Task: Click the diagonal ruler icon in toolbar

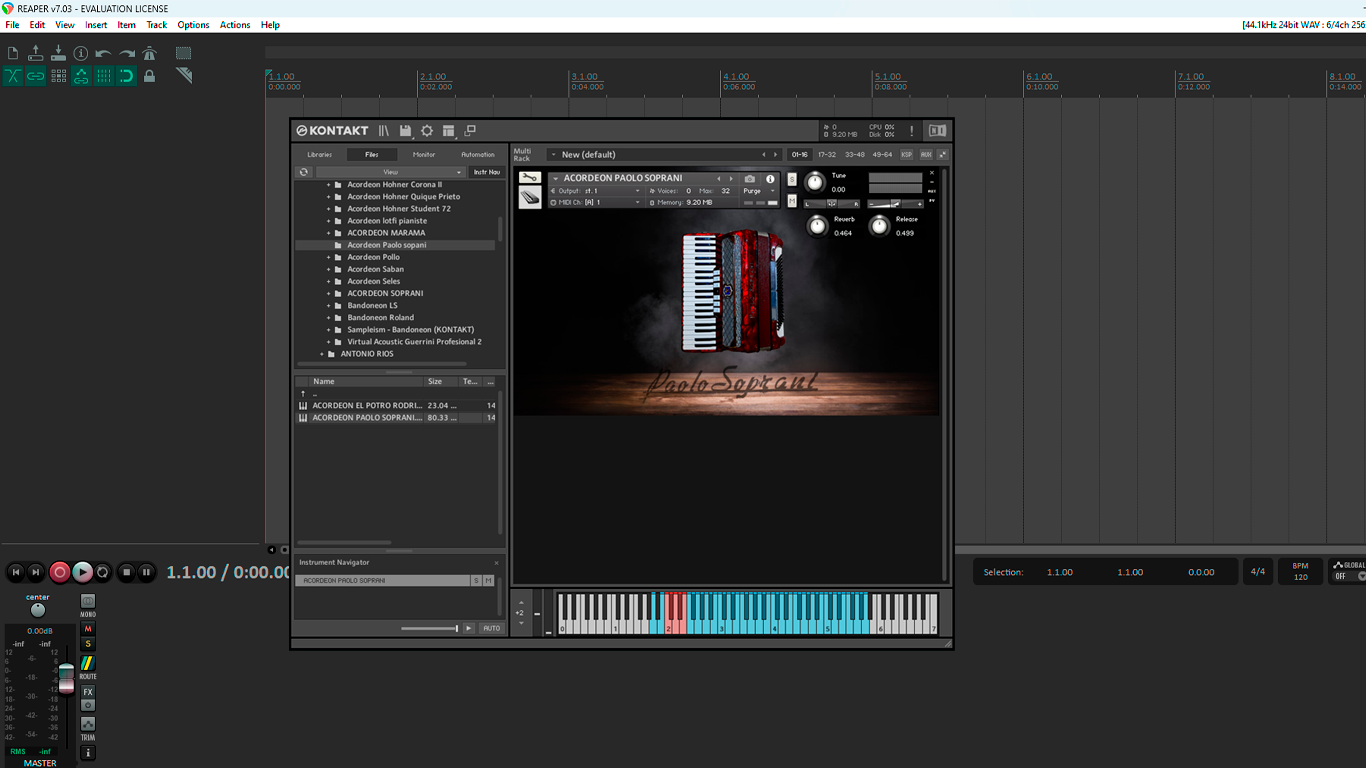Action: point(184,76)
